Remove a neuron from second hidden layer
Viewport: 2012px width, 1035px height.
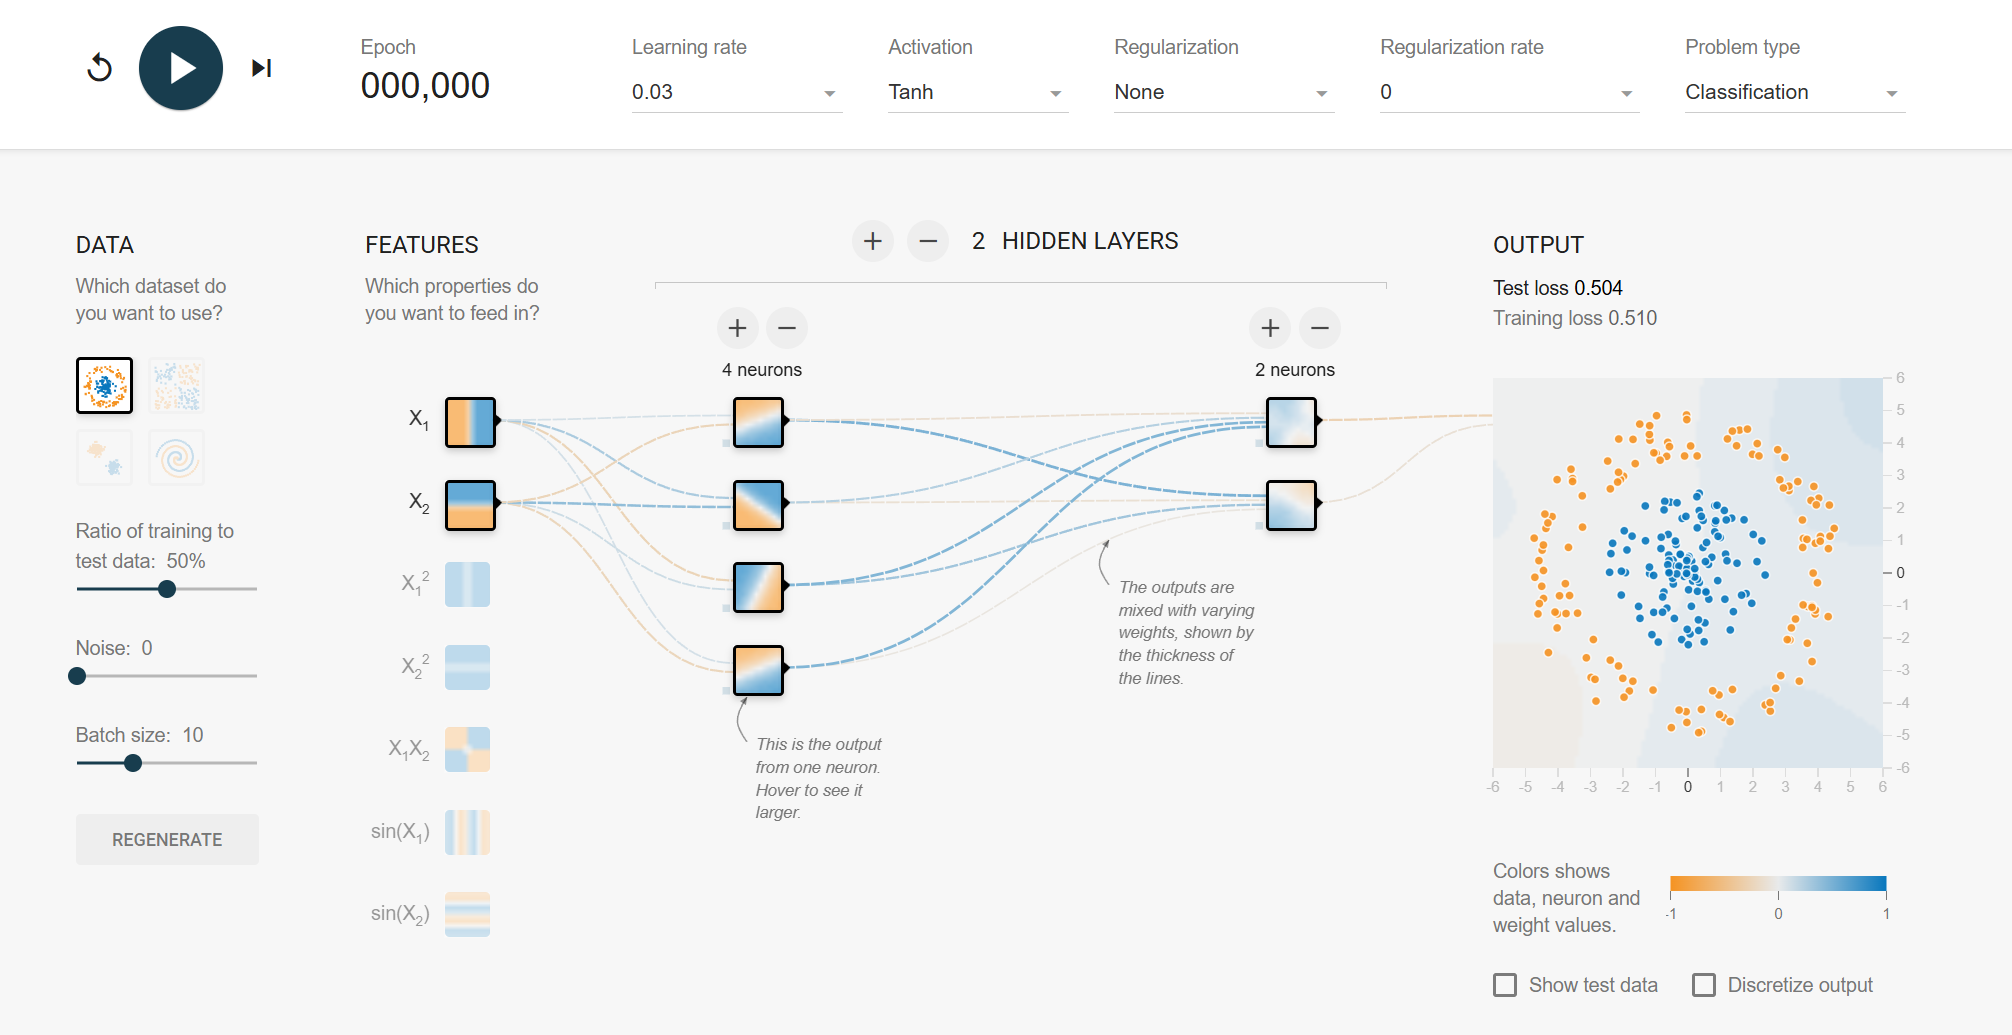point(1320,328)
